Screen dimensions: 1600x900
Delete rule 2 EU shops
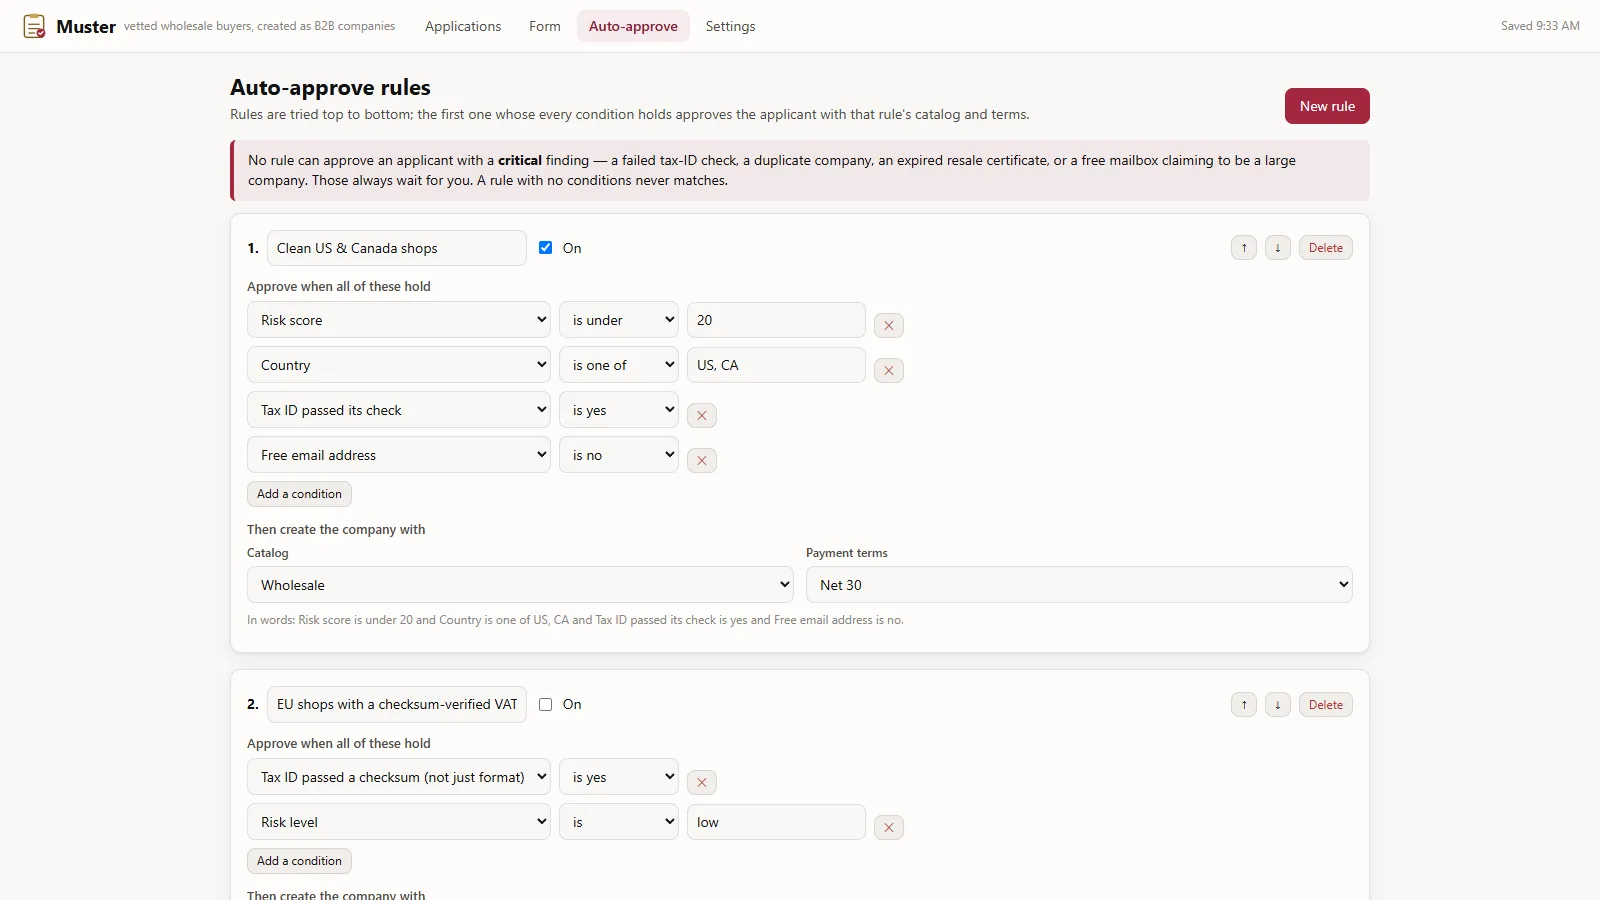(x=1326, y=705)
